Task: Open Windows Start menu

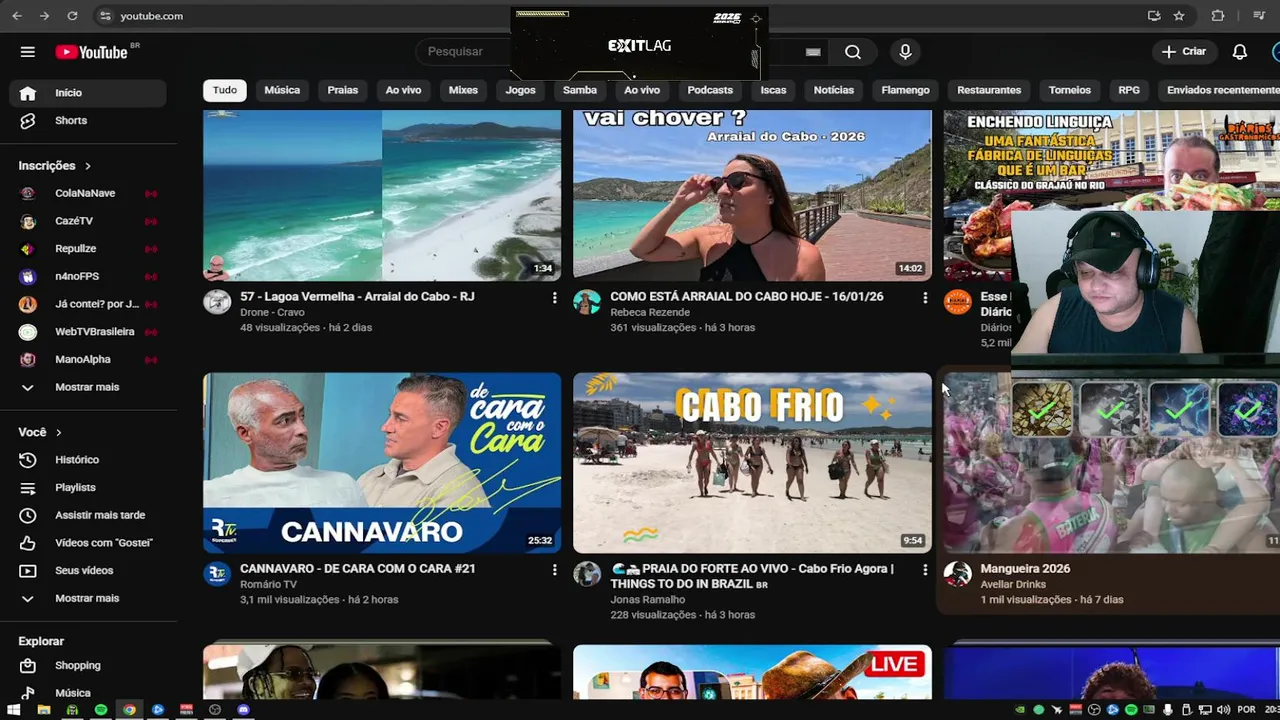Action: click(16, 710)
